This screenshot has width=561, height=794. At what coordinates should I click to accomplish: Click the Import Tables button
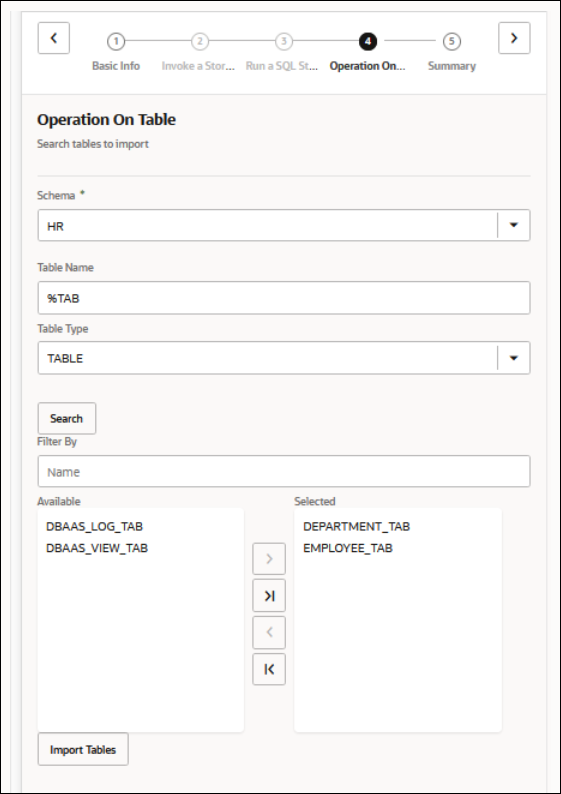(x=83, y=749)
